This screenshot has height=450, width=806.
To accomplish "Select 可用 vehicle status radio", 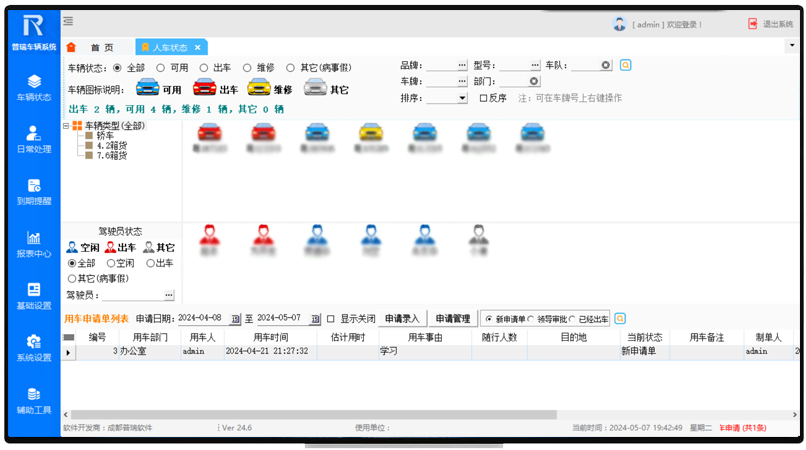I will click(161, 67).
